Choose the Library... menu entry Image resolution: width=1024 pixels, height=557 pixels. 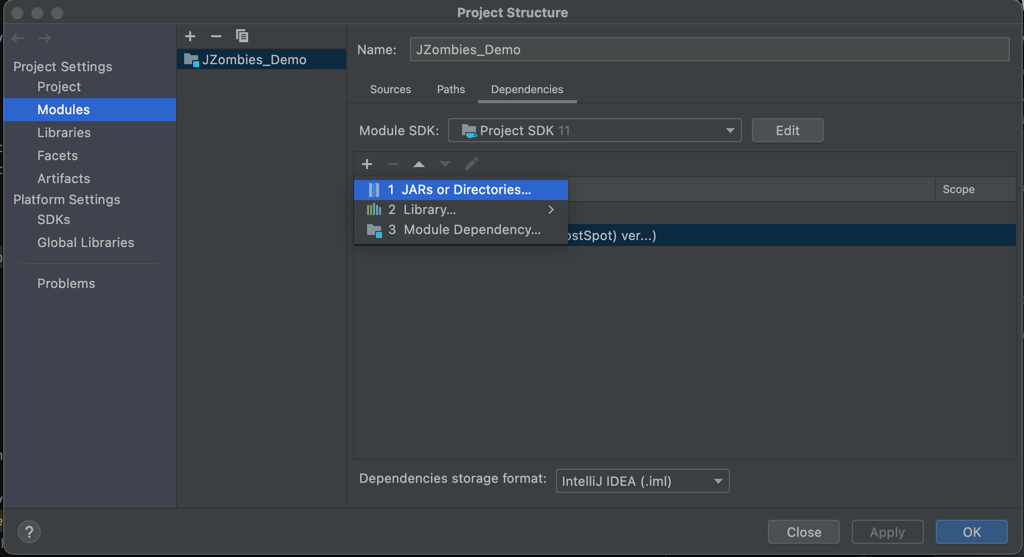(460, 210)
